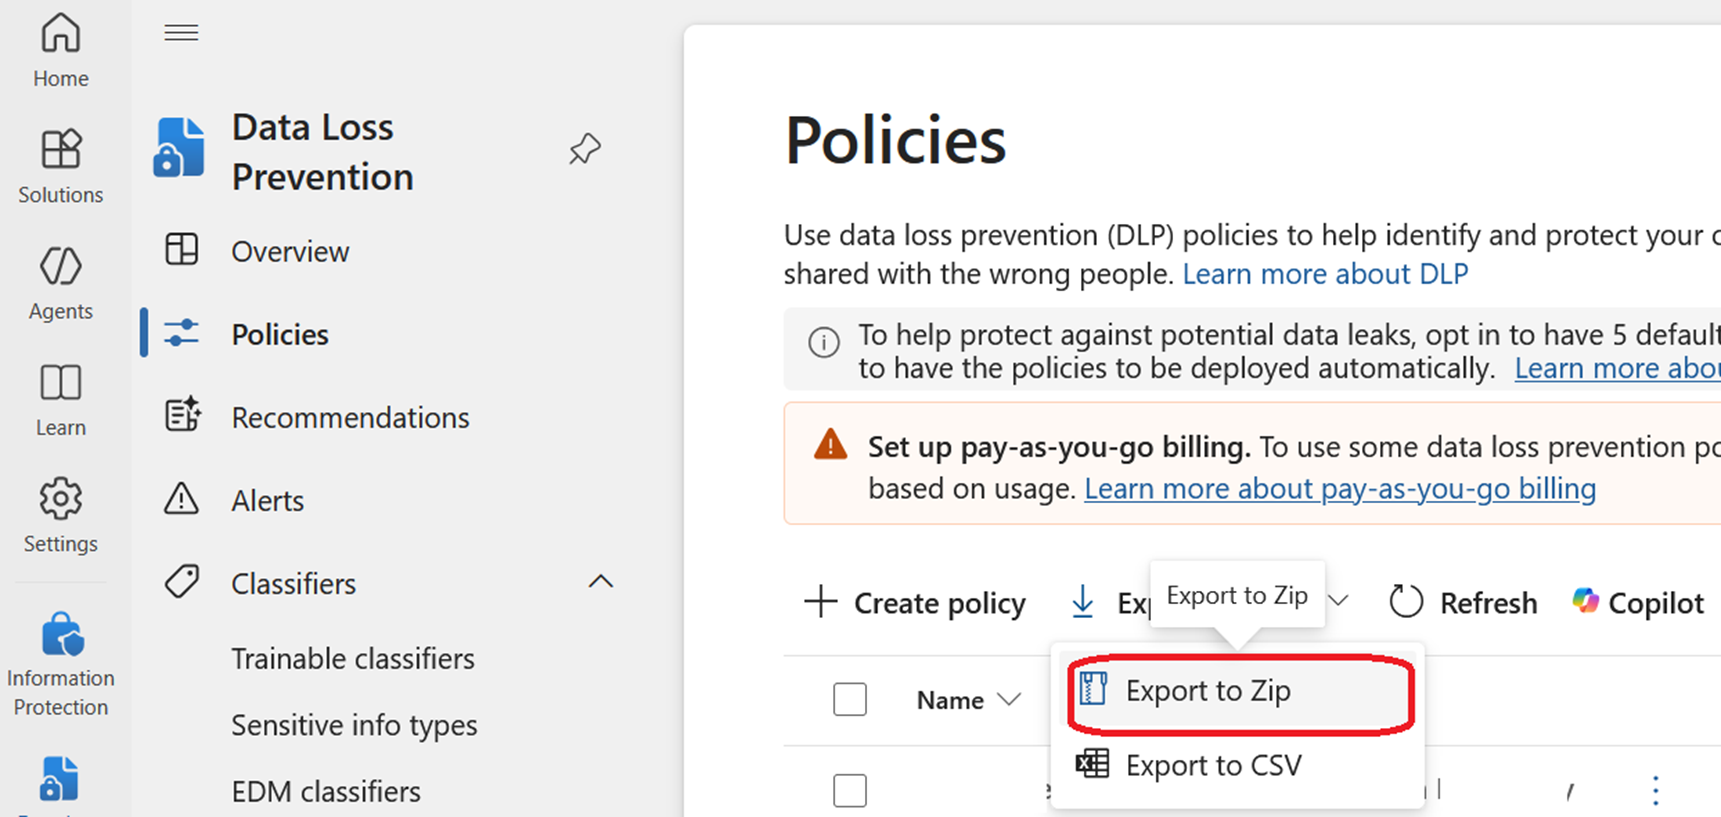Click the Policies page heading
The height and width of the screenshot is (817, 1721).
895,140
